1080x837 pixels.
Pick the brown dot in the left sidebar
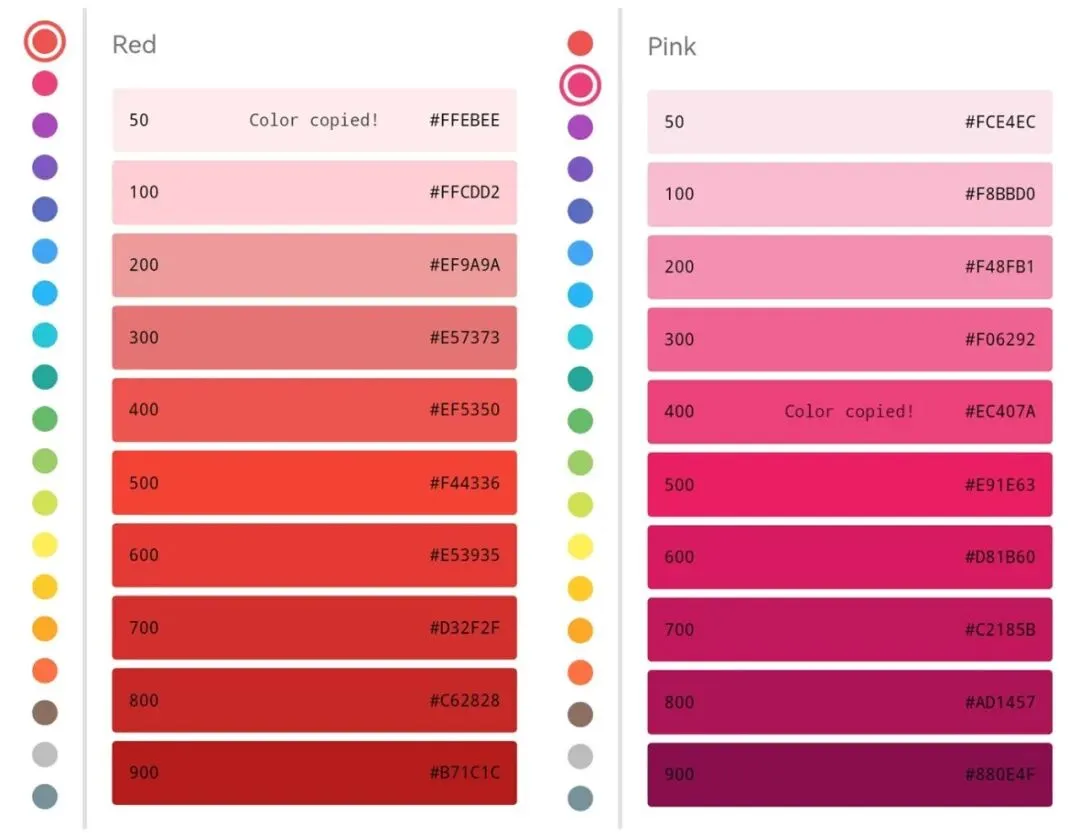[45, 713]
